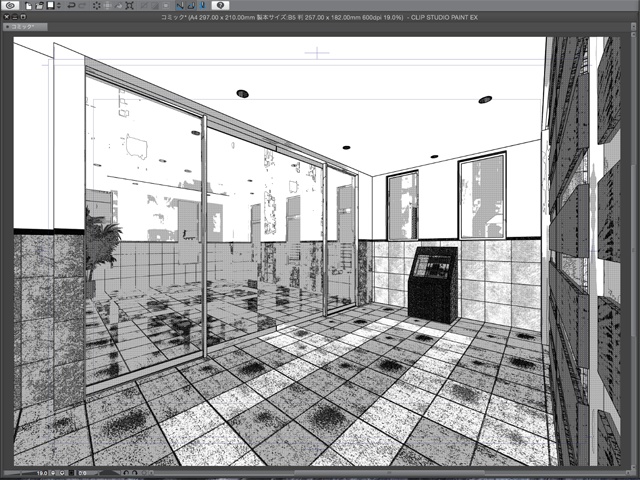Switch to the コミック* document tab
Viewport: 640px width, 480px height.
click(x=25, y=27)
